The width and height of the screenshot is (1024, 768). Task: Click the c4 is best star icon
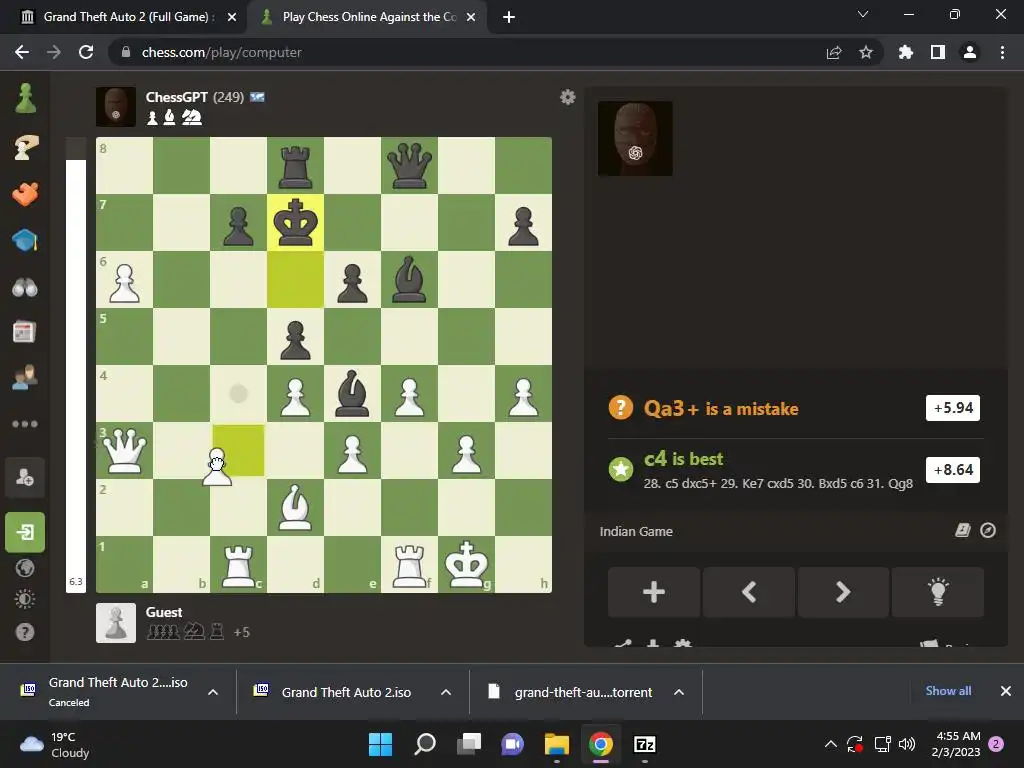tap(620, 469)
